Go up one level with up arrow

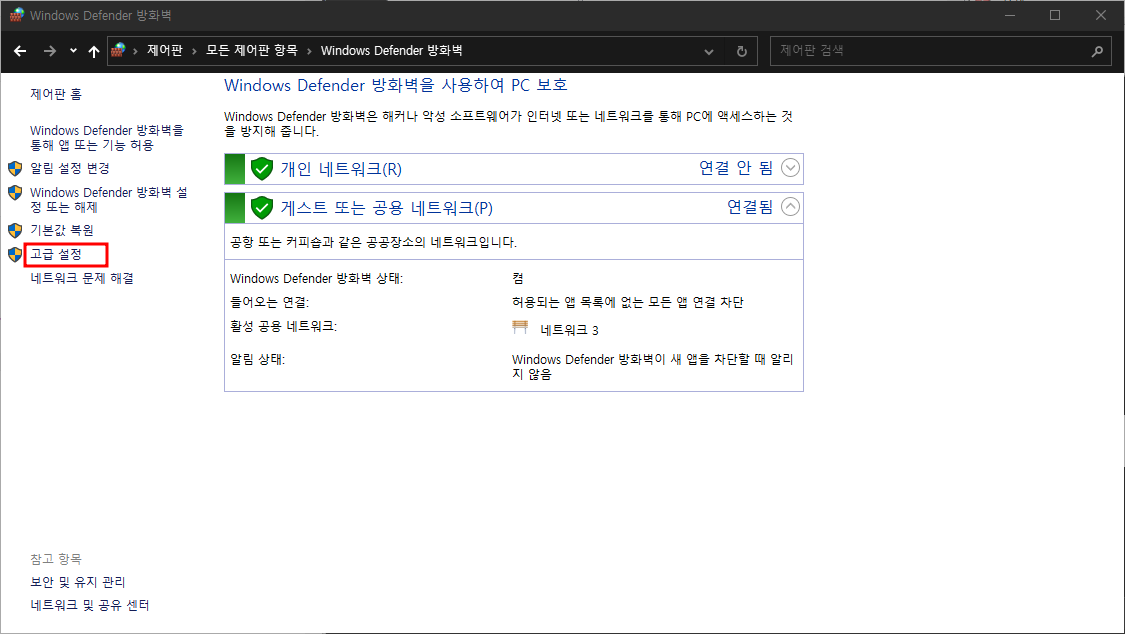[x=93, y=51]
